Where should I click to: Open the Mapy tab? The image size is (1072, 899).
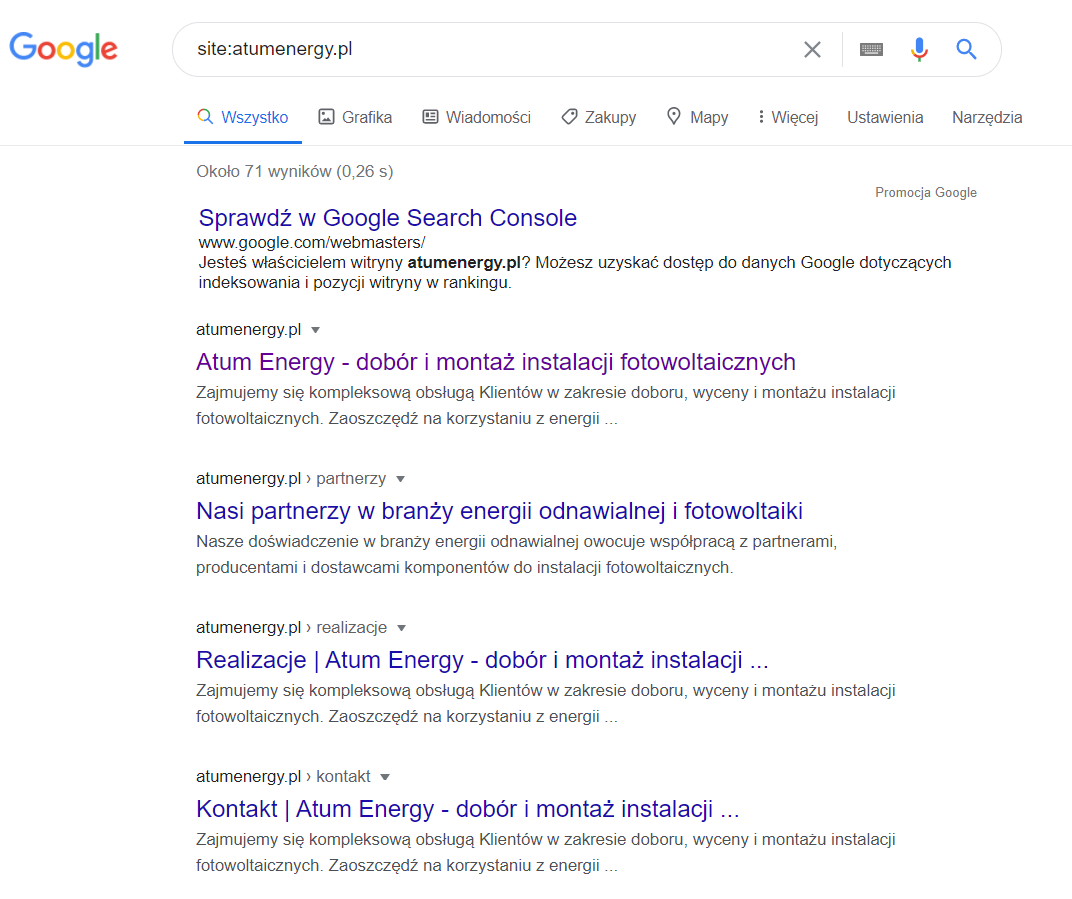point(697,117)
